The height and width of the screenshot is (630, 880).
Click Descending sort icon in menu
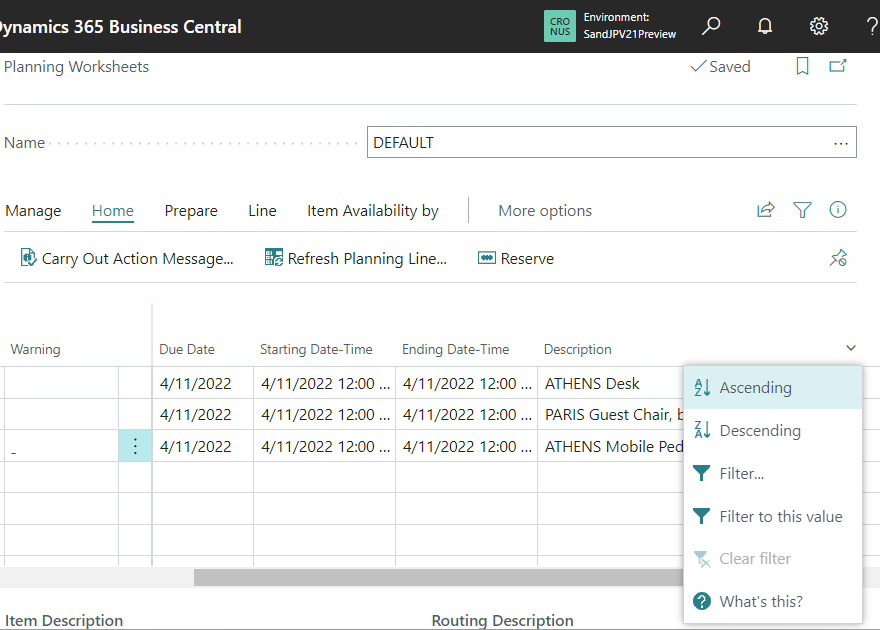(702, 430)
